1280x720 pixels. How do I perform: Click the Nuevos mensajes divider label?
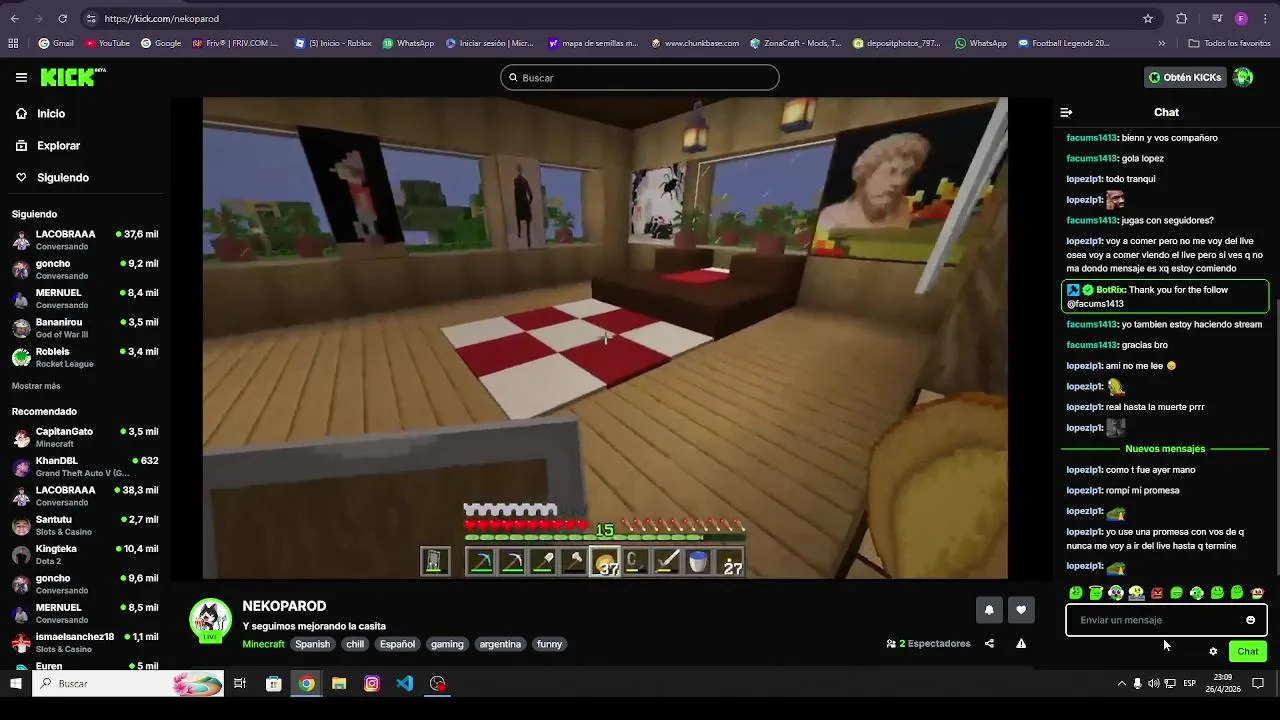1165,449
